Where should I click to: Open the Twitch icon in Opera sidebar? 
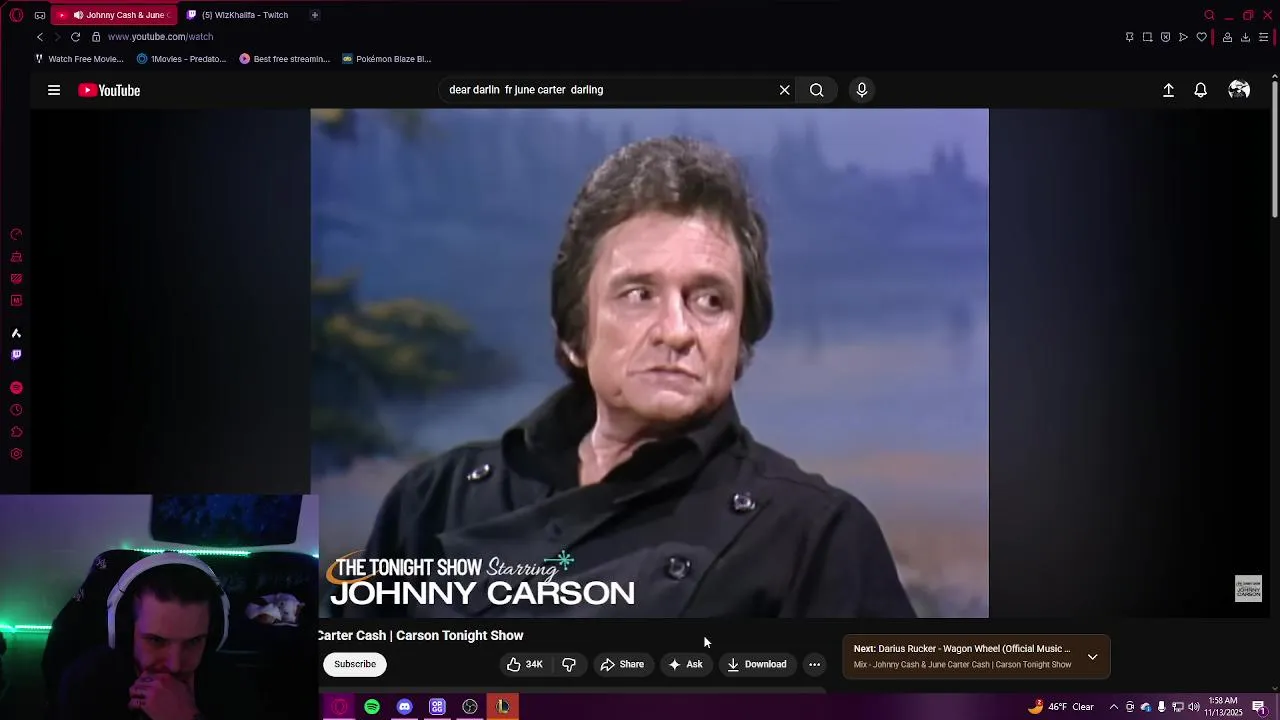(16, 355)
